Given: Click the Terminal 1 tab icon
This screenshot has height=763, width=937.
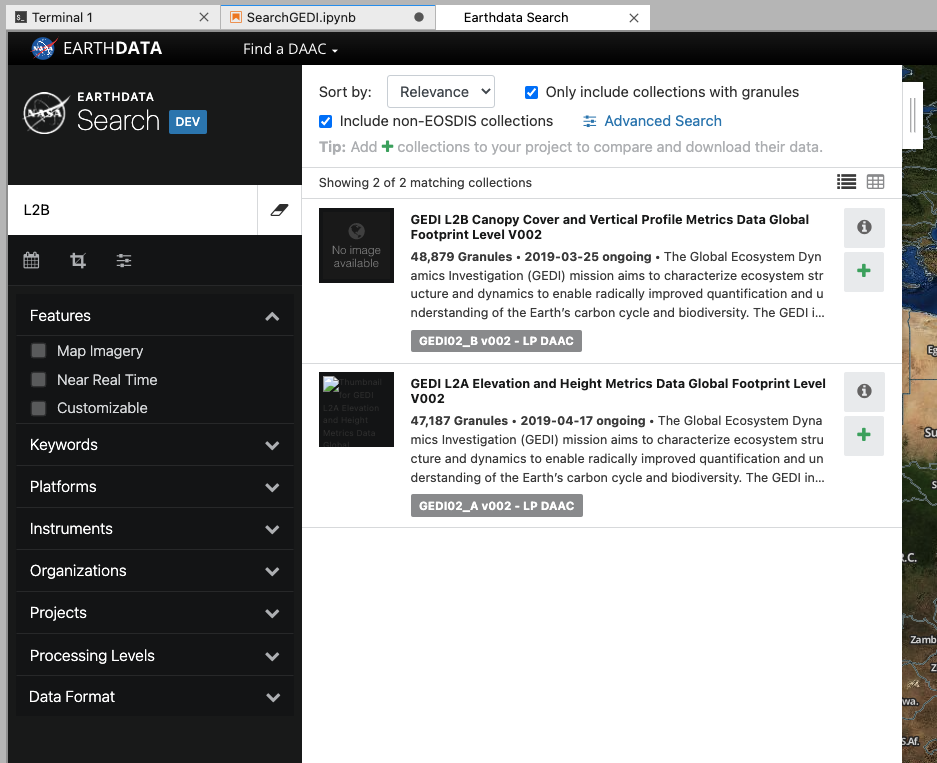Looking at the screenshot, I should coord(21,17).
